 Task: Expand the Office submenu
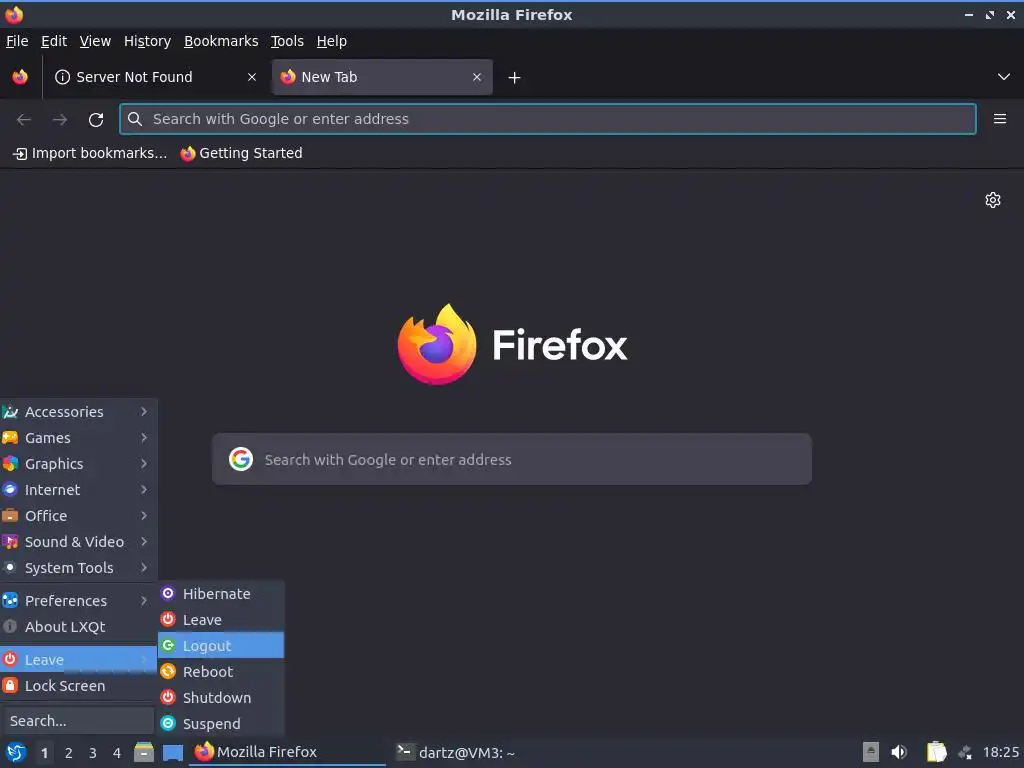pos(78,516)
